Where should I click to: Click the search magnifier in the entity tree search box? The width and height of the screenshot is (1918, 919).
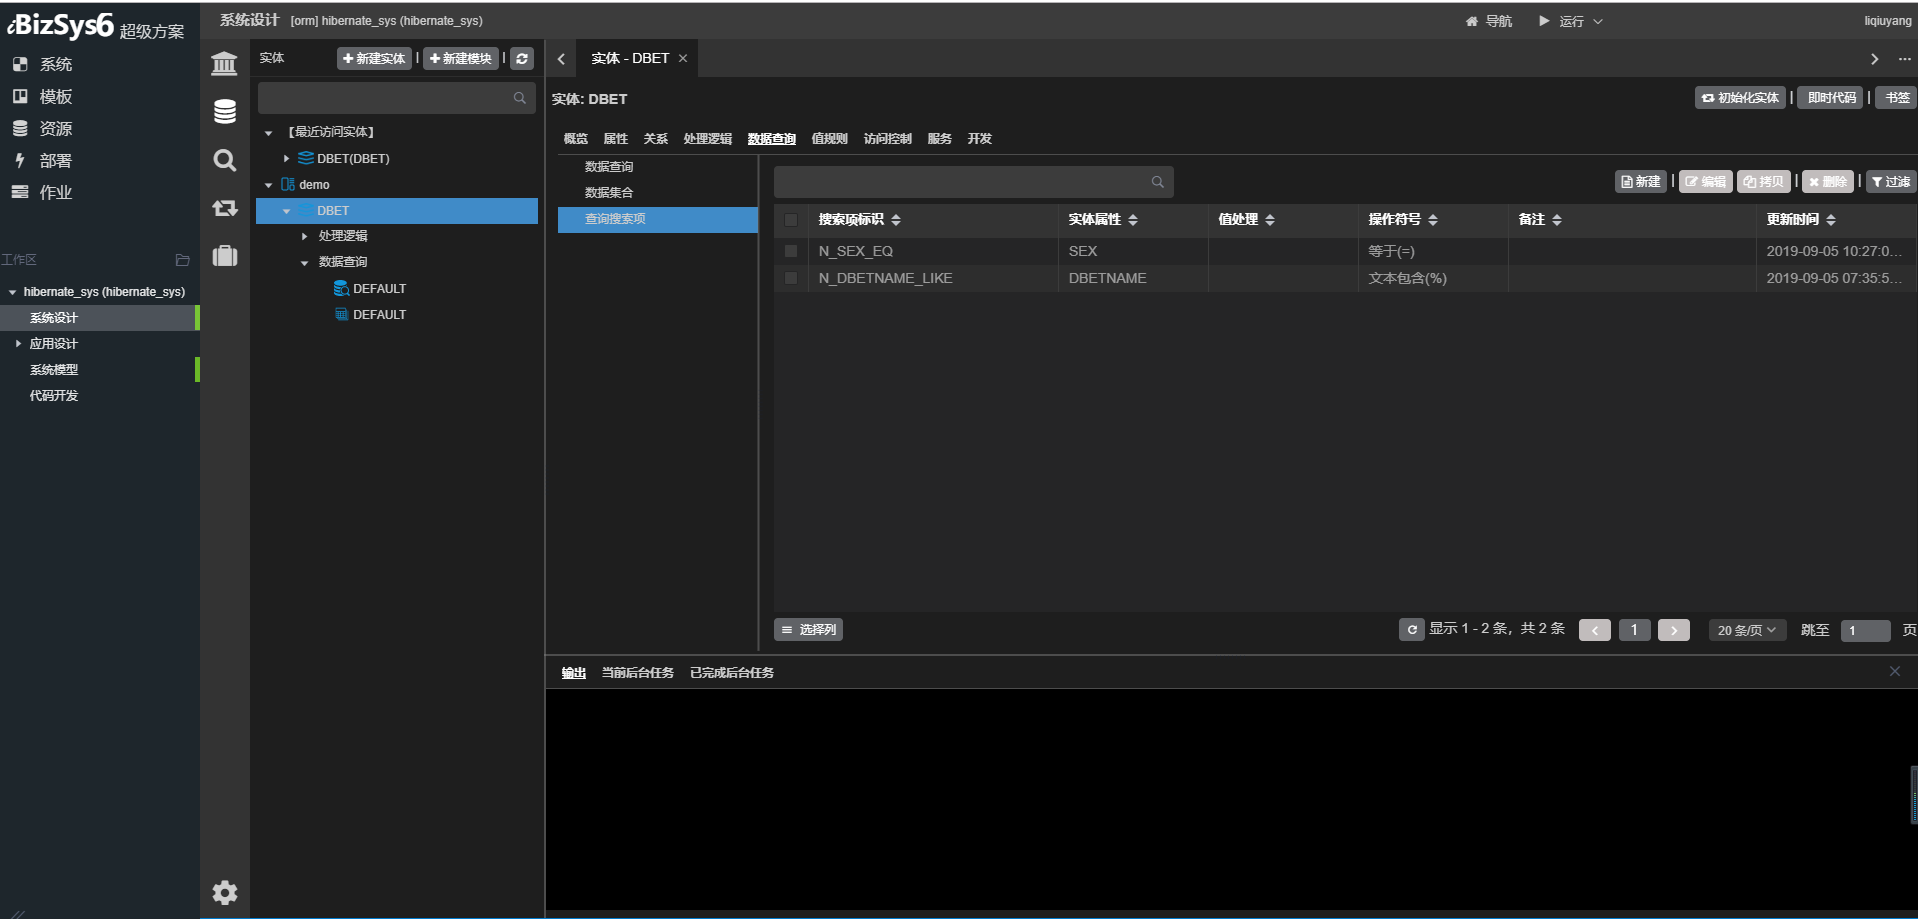(x=520, y=98)
